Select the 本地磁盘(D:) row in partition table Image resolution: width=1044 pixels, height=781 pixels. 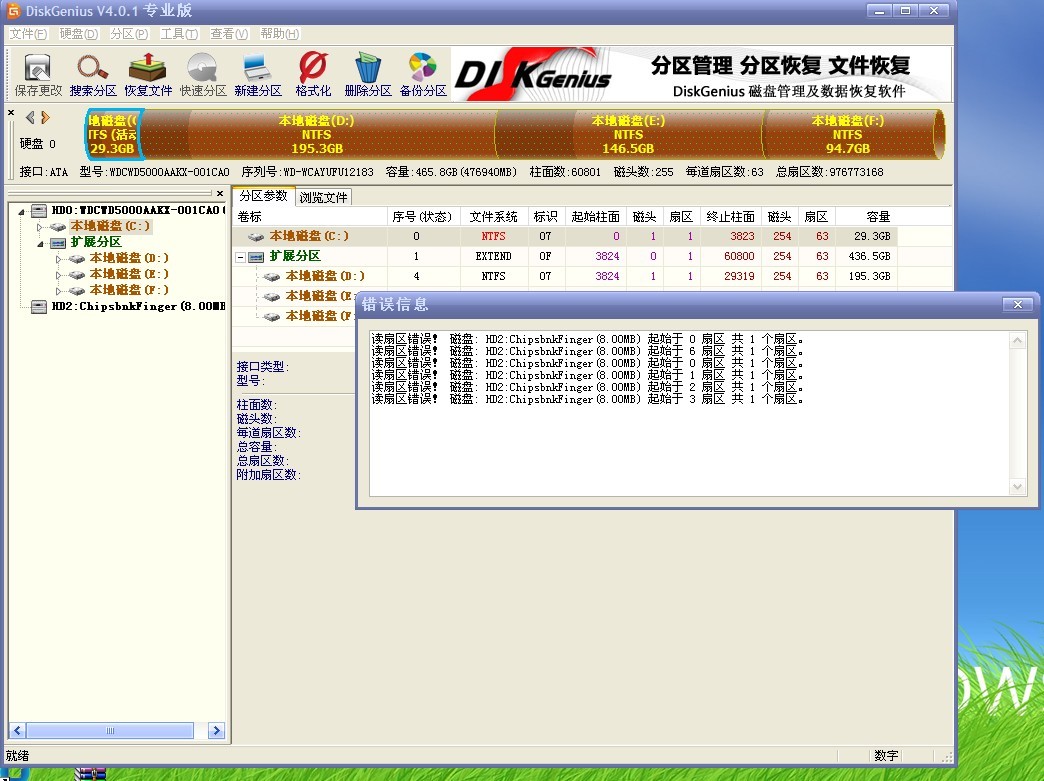pyautogui.click(x=565, y=276)
